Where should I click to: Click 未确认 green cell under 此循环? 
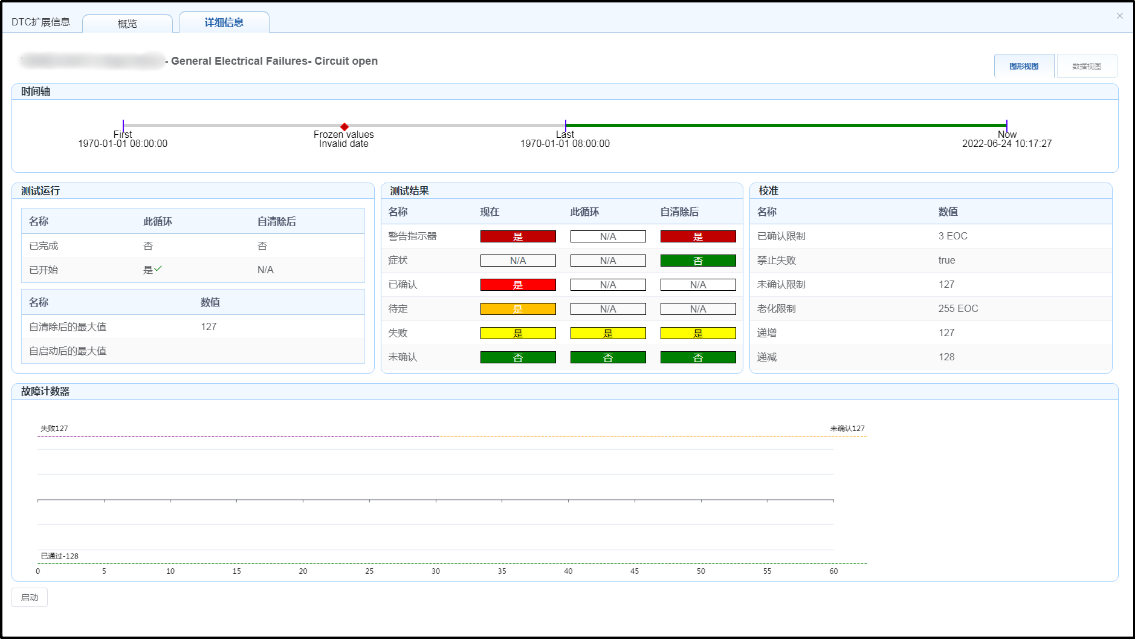point(608,357)
